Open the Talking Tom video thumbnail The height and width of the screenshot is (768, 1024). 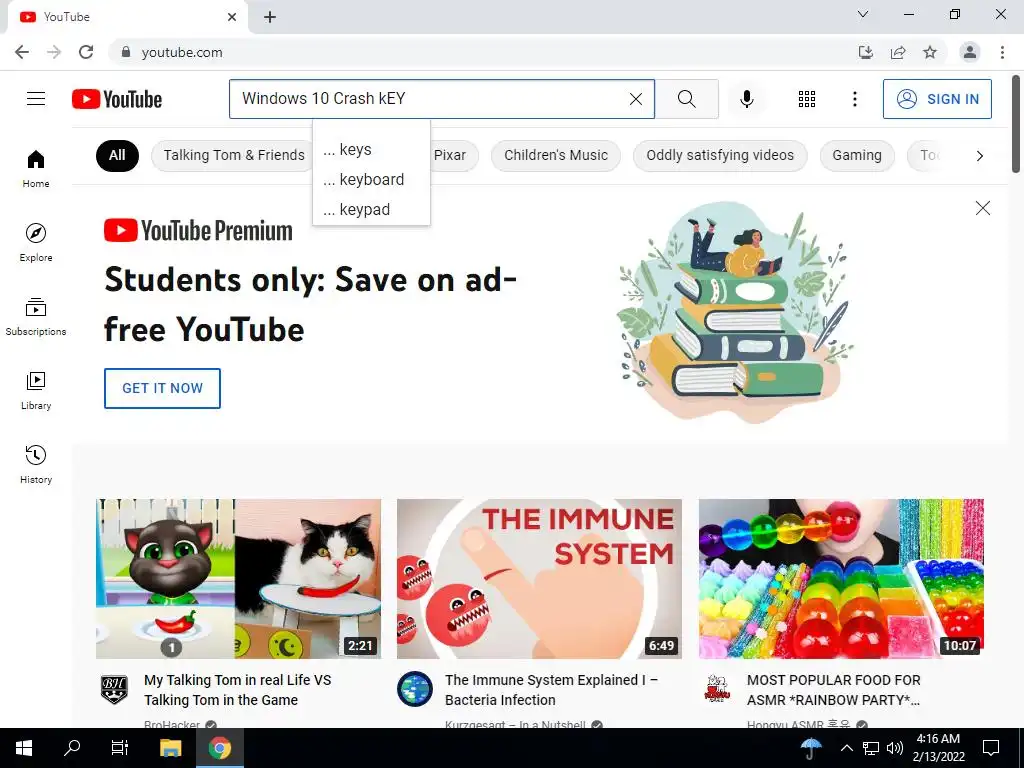click(x=238, y=579)
